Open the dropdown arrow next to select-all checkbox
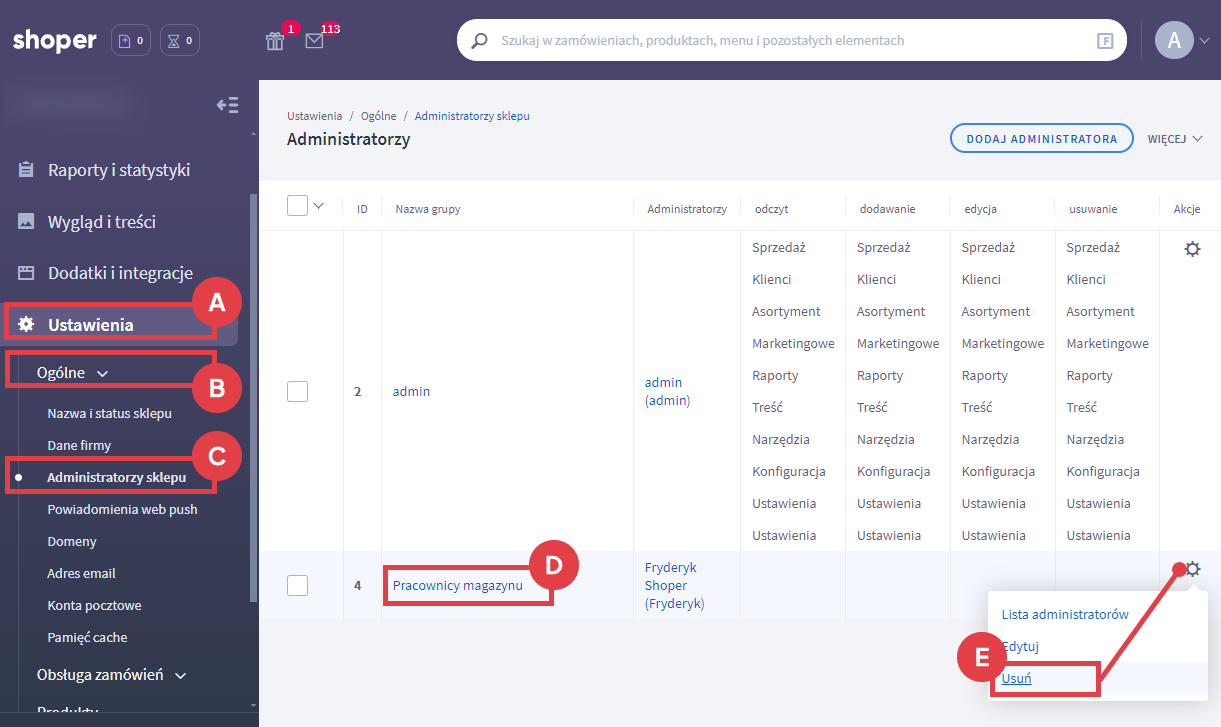The image size is (1221, 727). 319,205
